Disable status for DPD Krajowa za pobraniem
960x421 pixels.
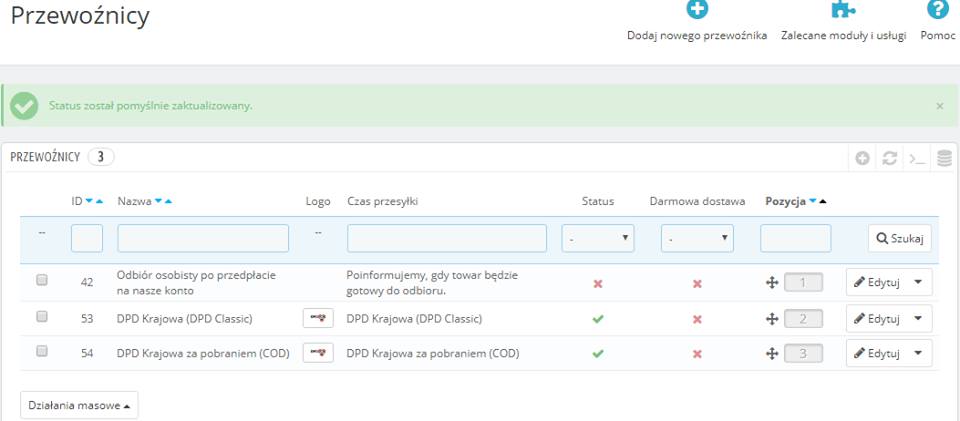(598, 354)
